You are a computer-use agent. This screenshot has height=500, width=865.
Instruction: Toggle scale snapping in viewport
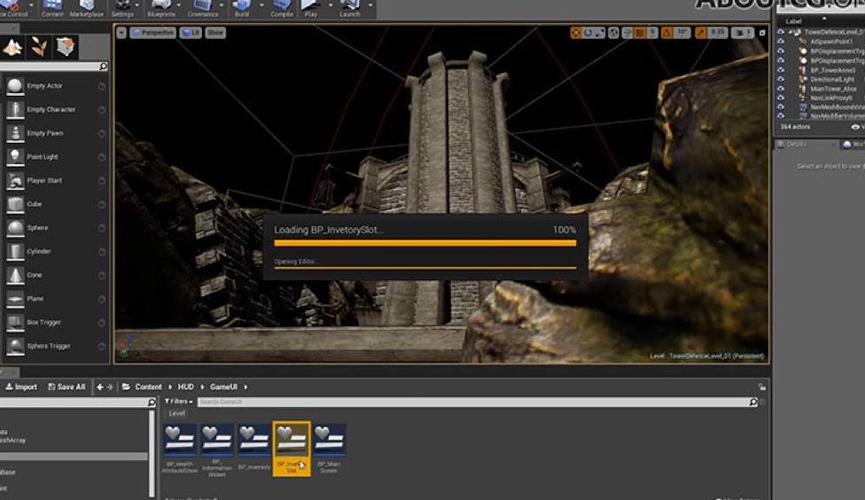(701, 33)
